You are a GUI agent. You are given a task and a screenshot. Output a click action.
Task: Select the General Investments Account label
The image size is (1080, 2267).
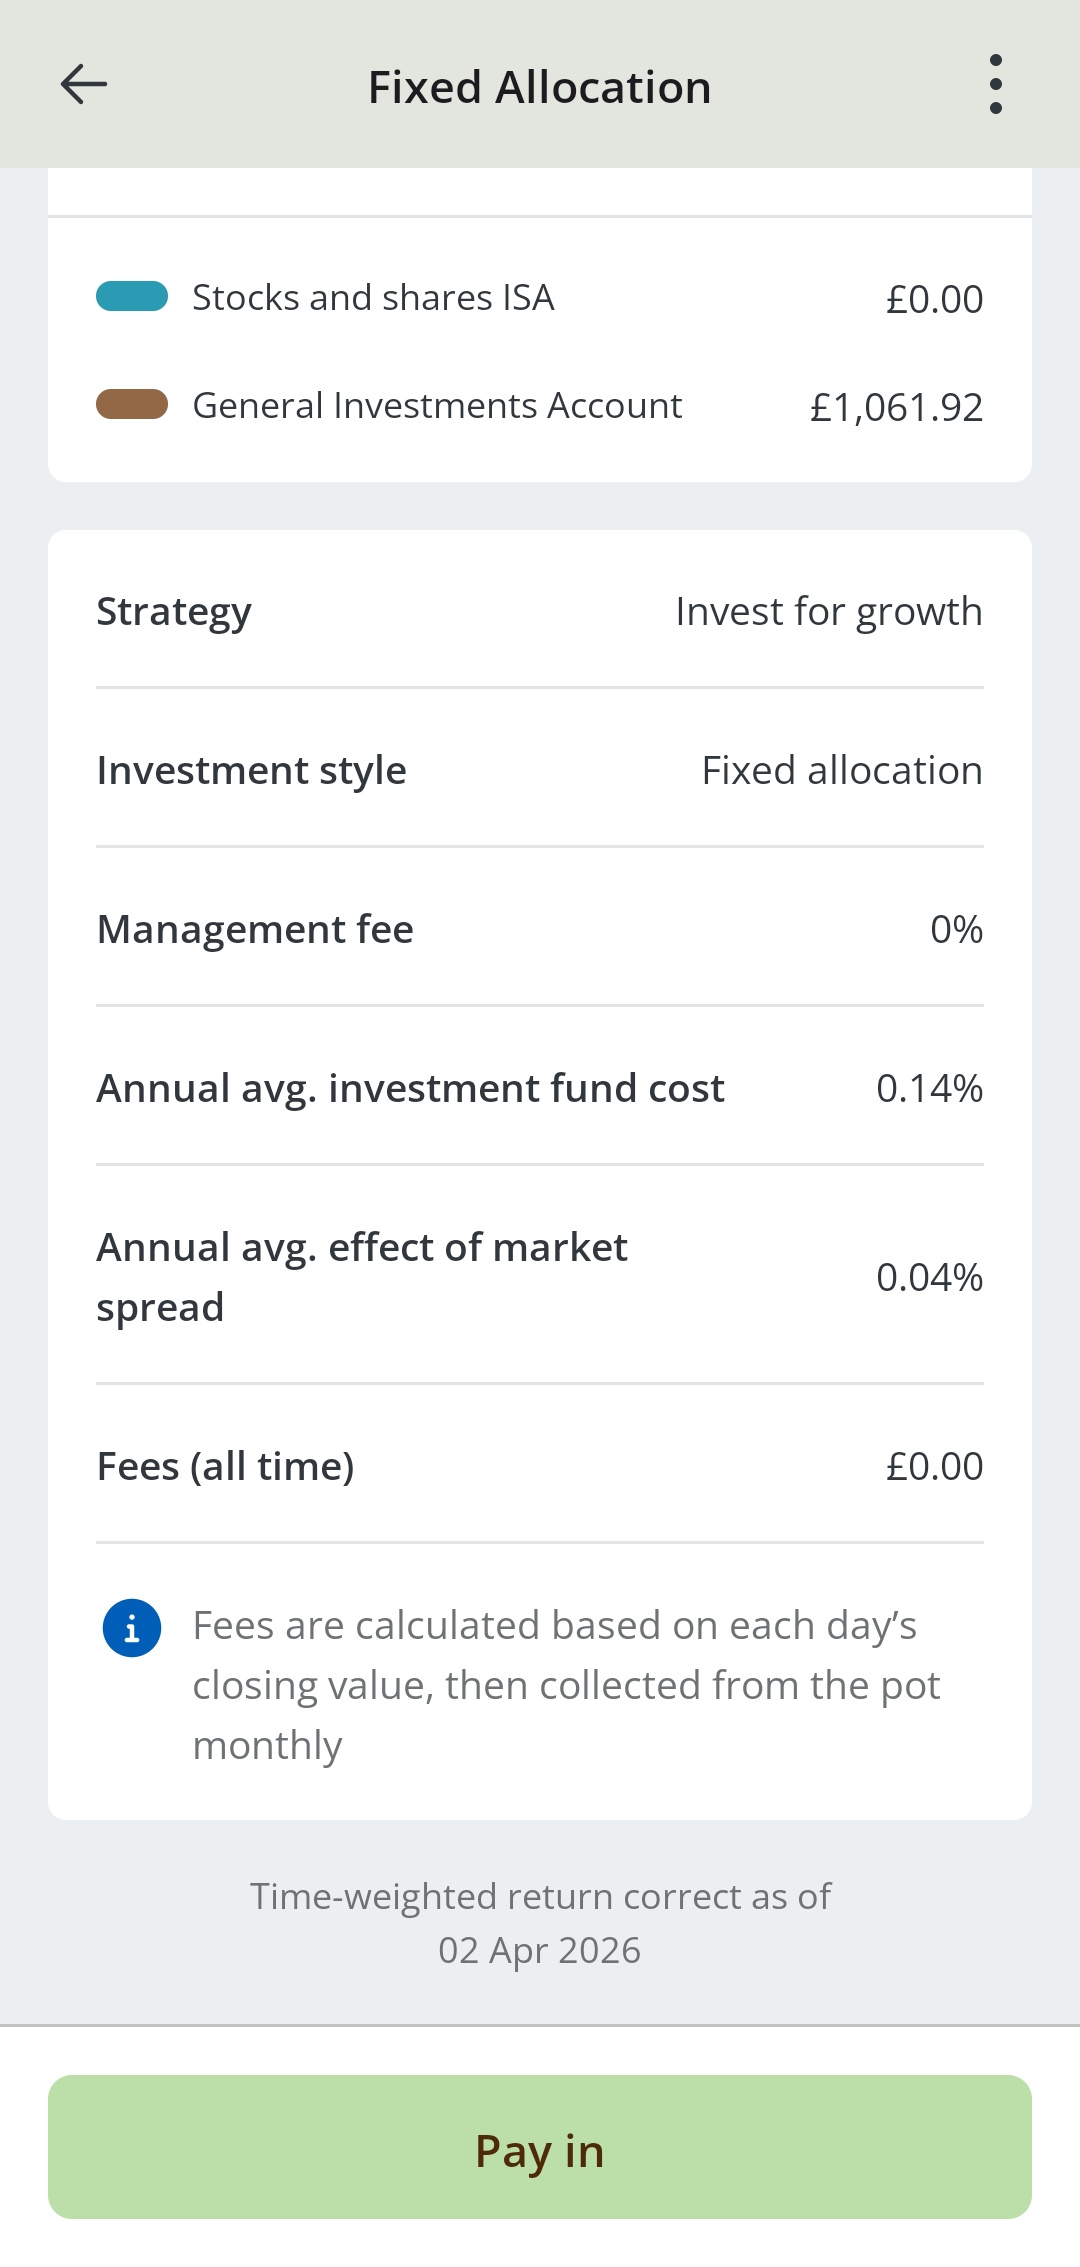point(437,406)
